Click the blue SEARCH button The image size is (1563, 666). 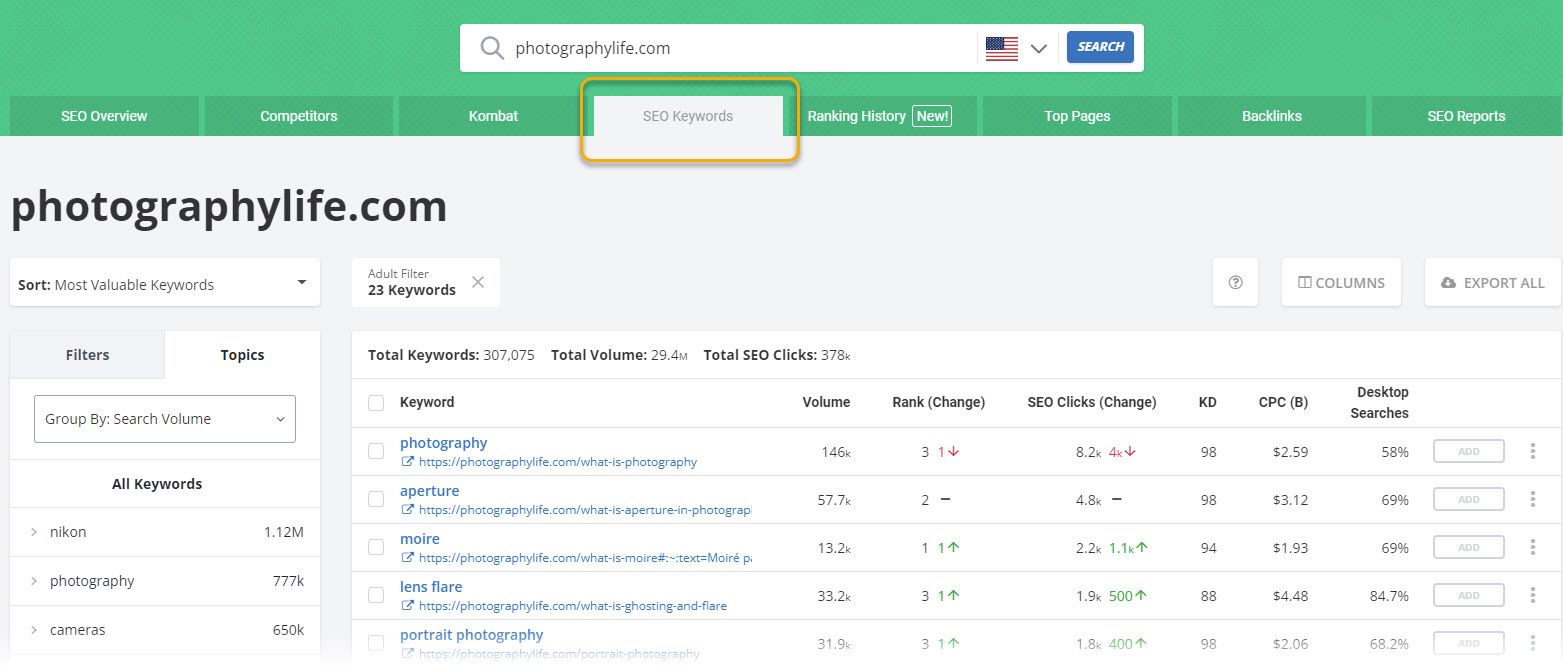pyautogui.click(x=1100, y=47)
